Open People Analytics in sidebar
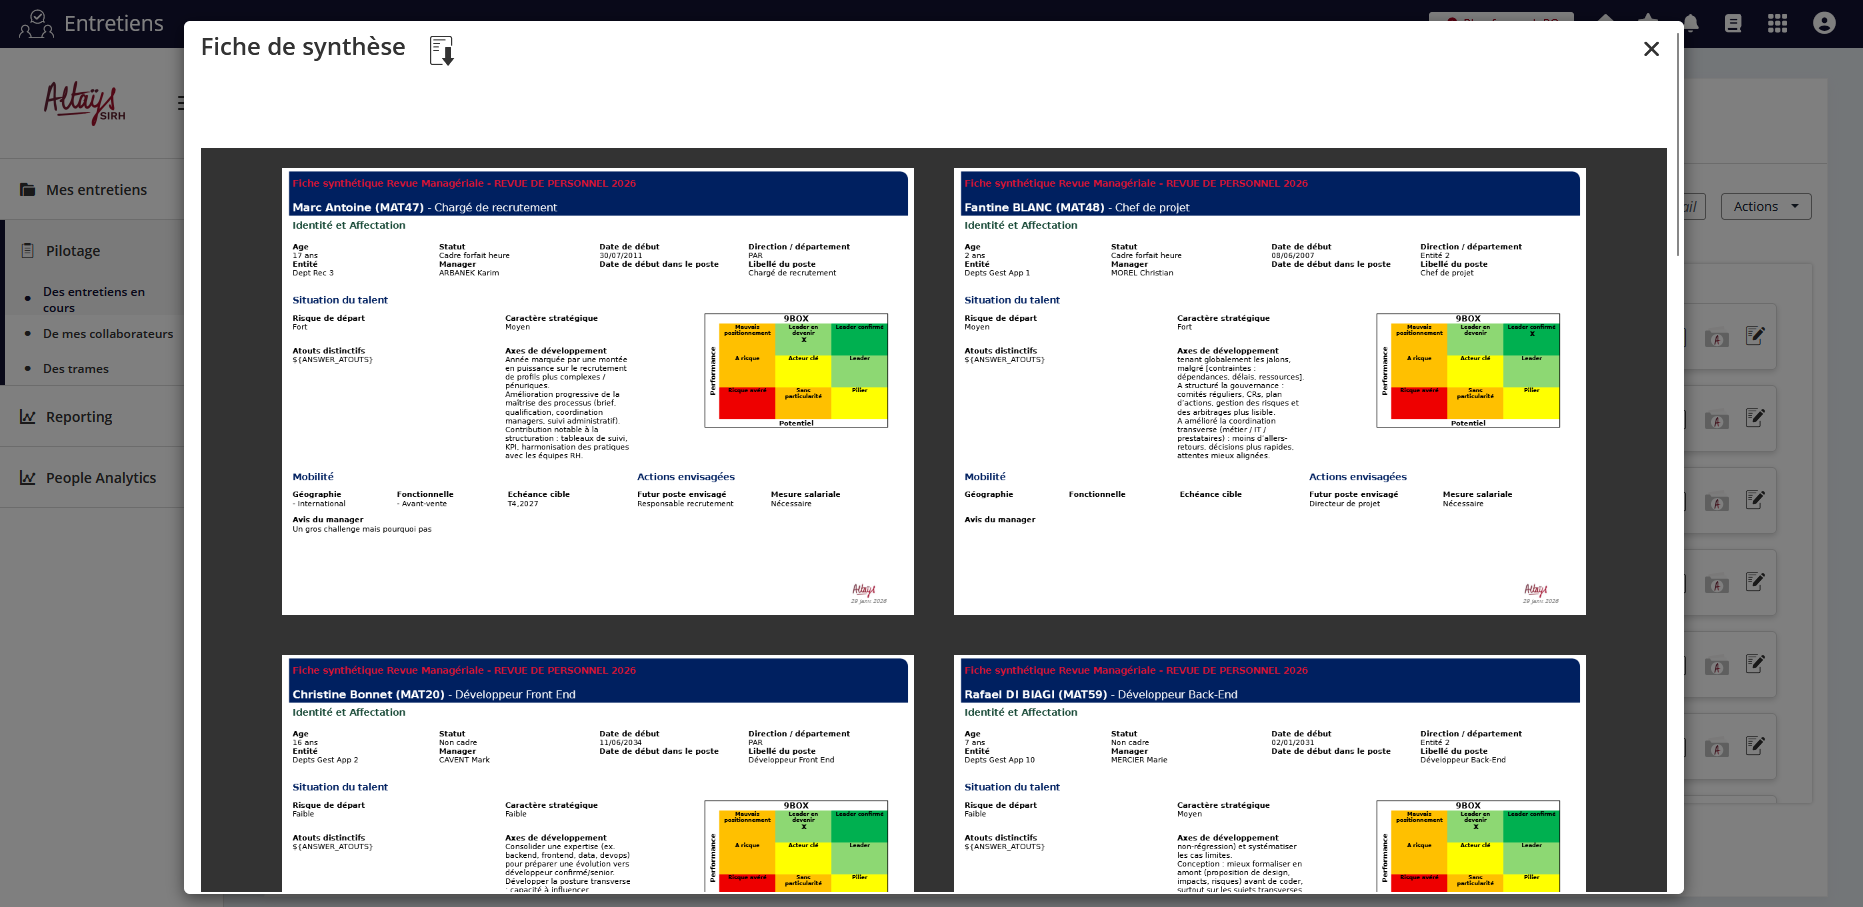 [100, 478]
